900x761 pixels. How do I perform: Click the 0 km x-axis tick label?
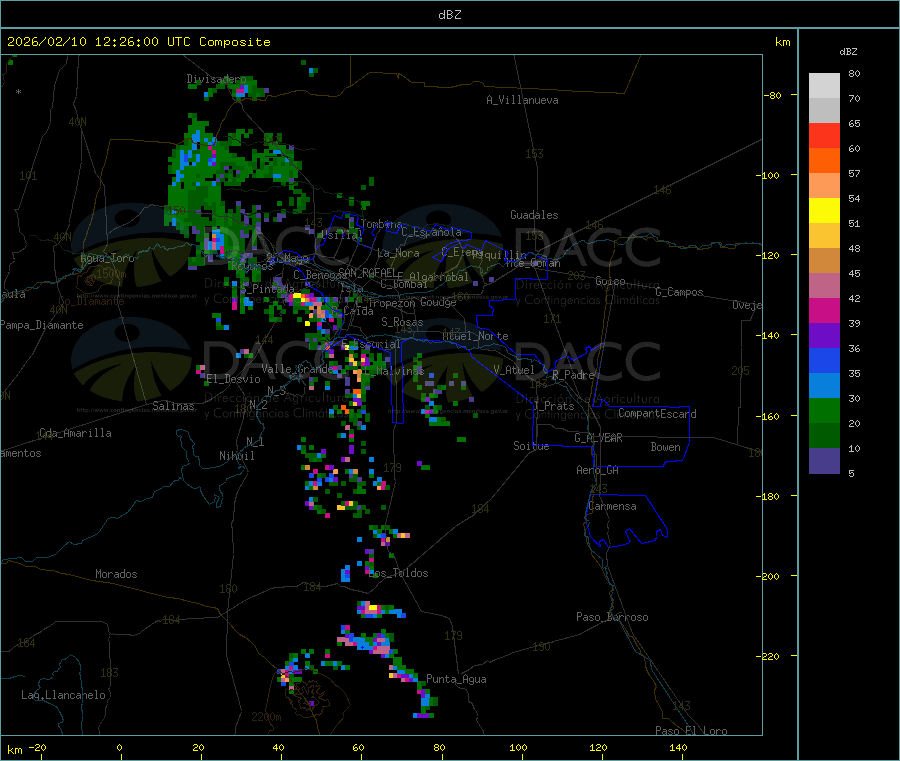click(119, 747)
